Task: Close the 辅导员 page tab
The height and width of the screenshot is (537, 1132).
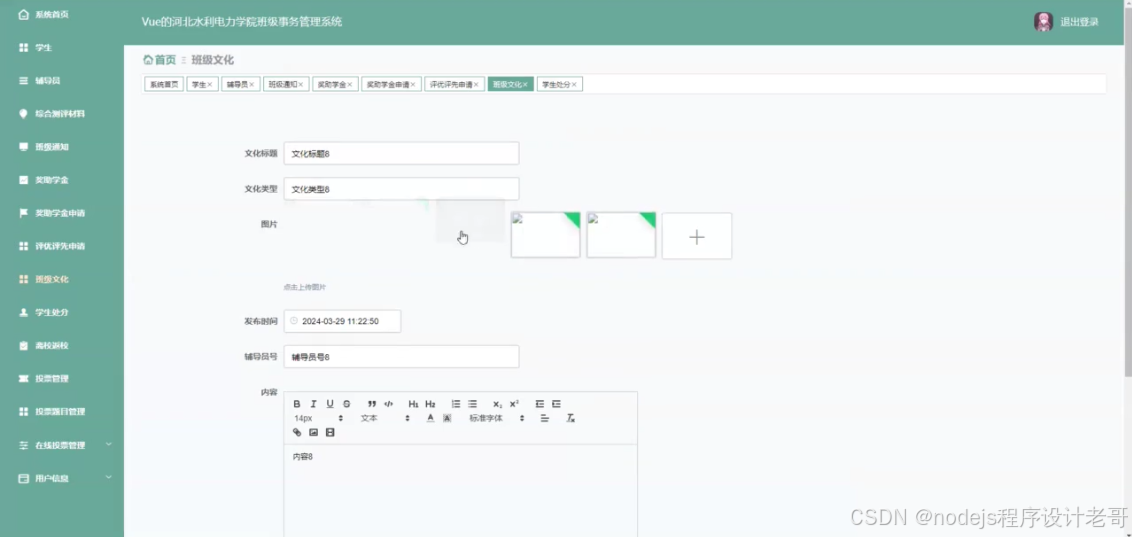Action: (x=252, y=85)
